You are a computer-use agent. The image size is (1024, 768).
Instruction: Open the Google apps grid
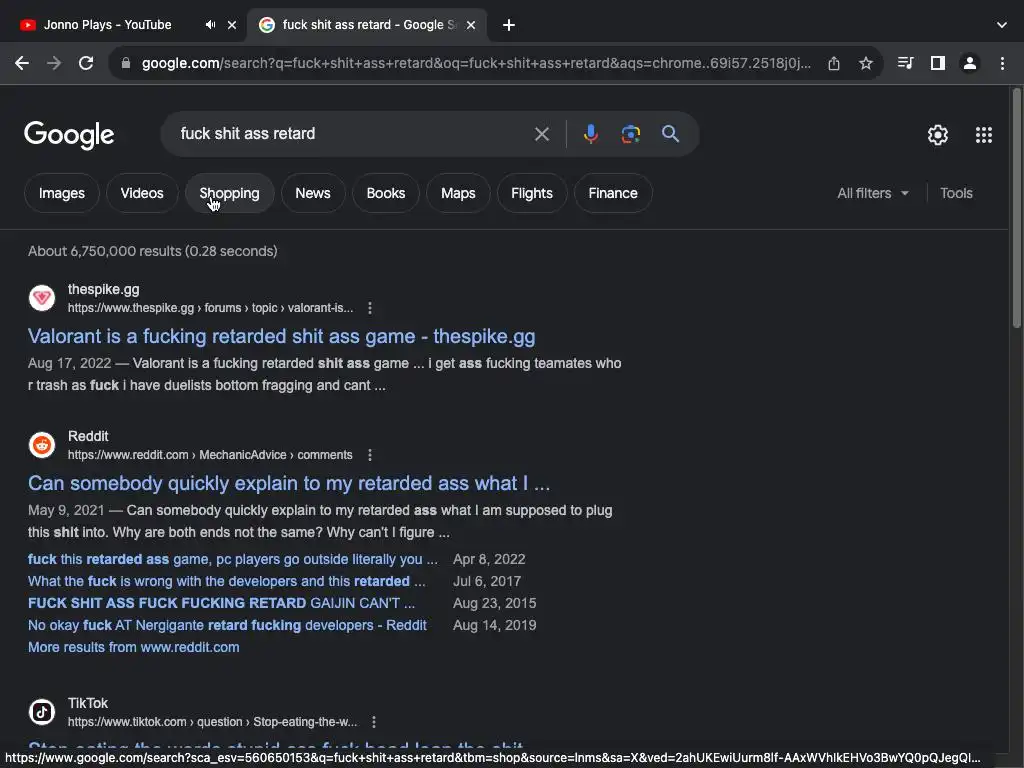984,135
